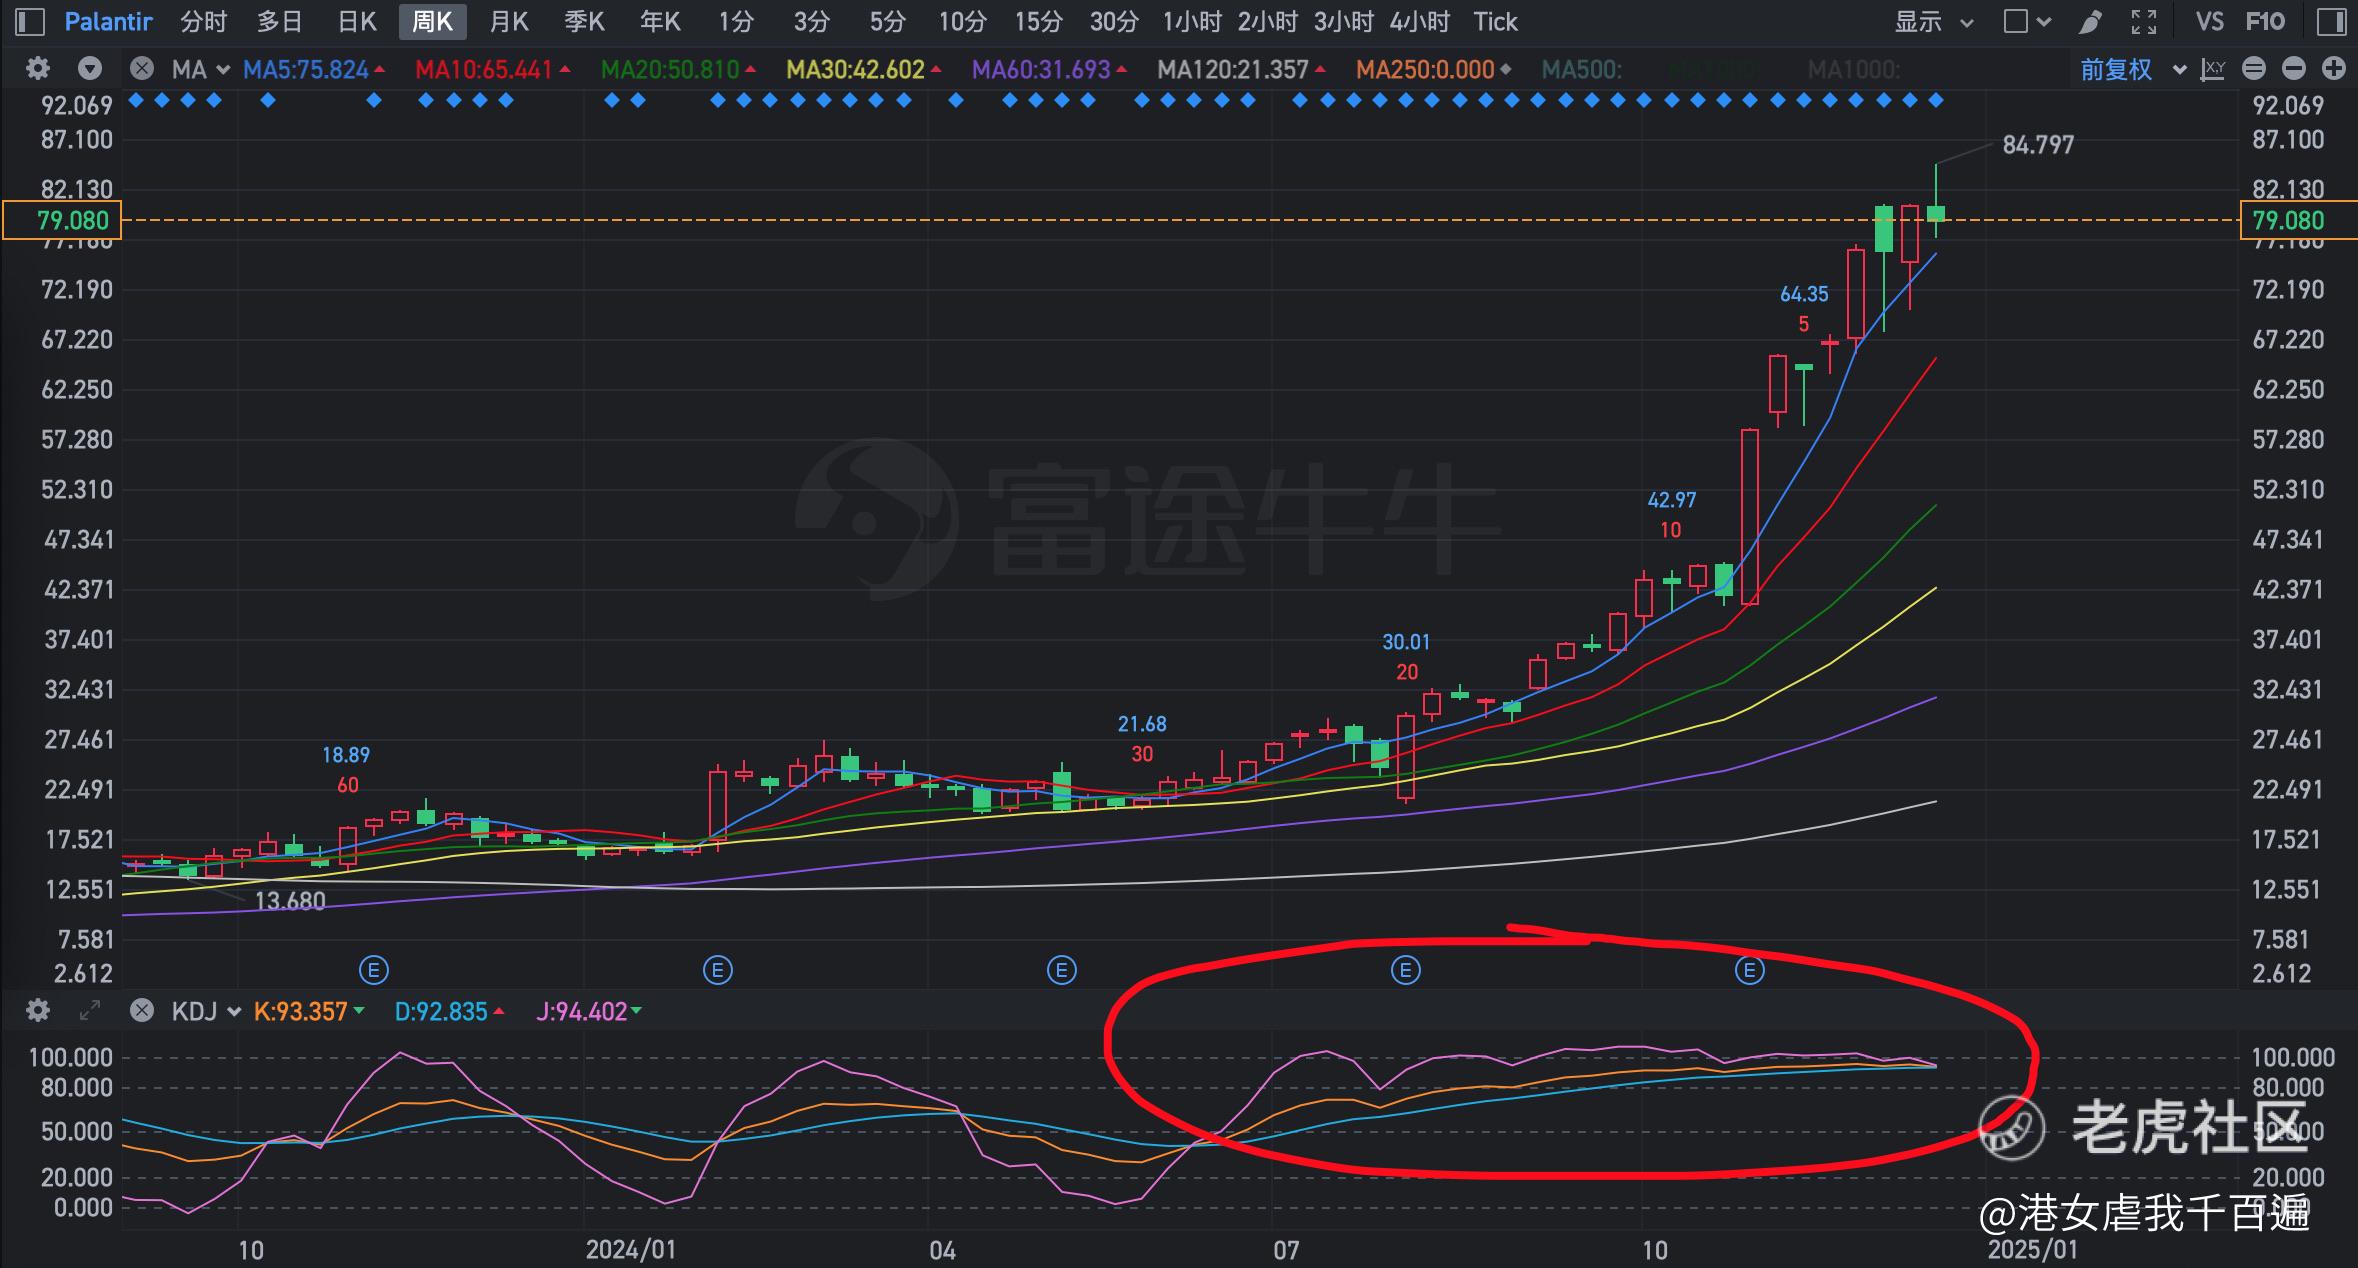The image size is (2358, 1268).
Task: Switch to 年K yearly chart tab
Action: 660,21
